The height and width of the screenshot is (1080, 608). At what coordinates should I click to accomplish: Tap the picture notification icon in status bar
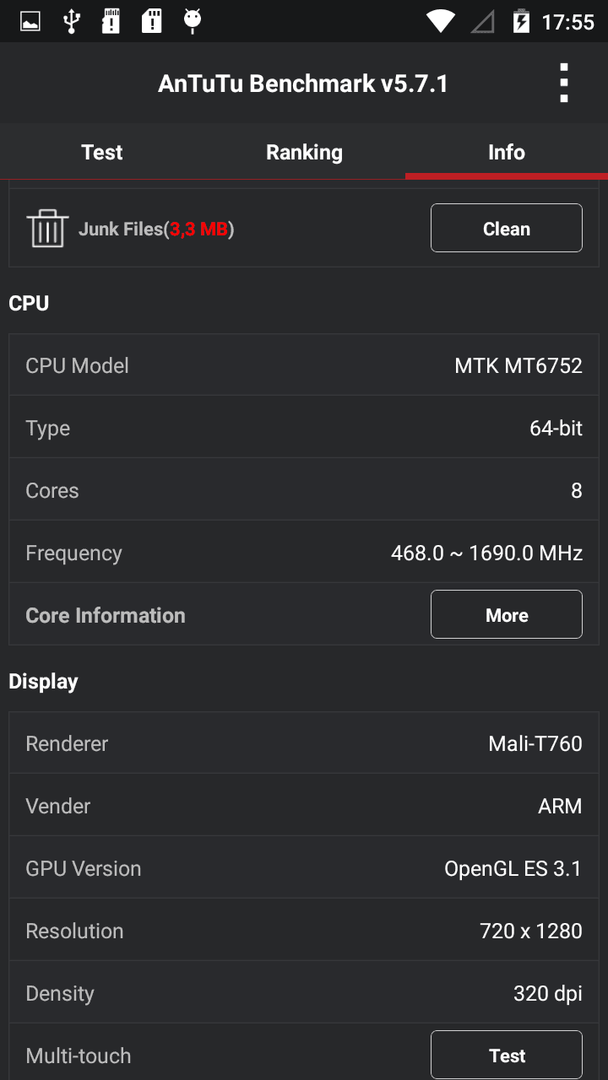click(30, 22)
